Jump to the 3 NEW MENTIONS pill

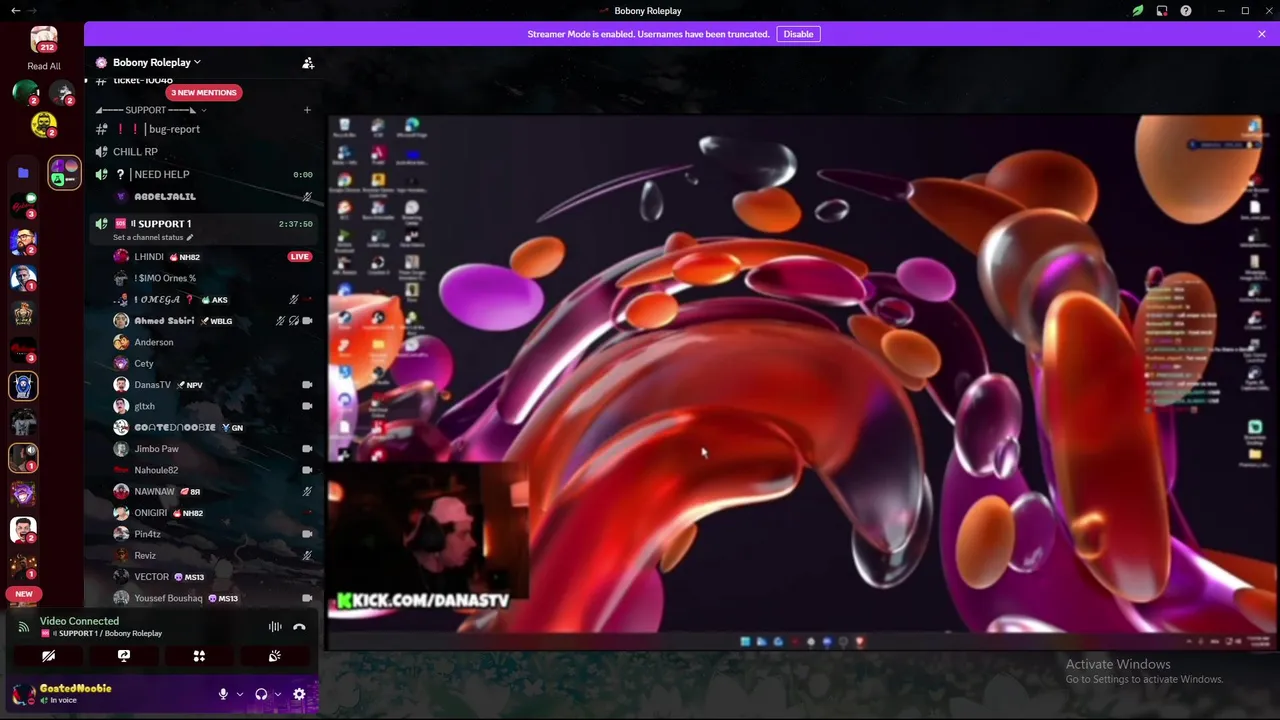pos(203,92)
